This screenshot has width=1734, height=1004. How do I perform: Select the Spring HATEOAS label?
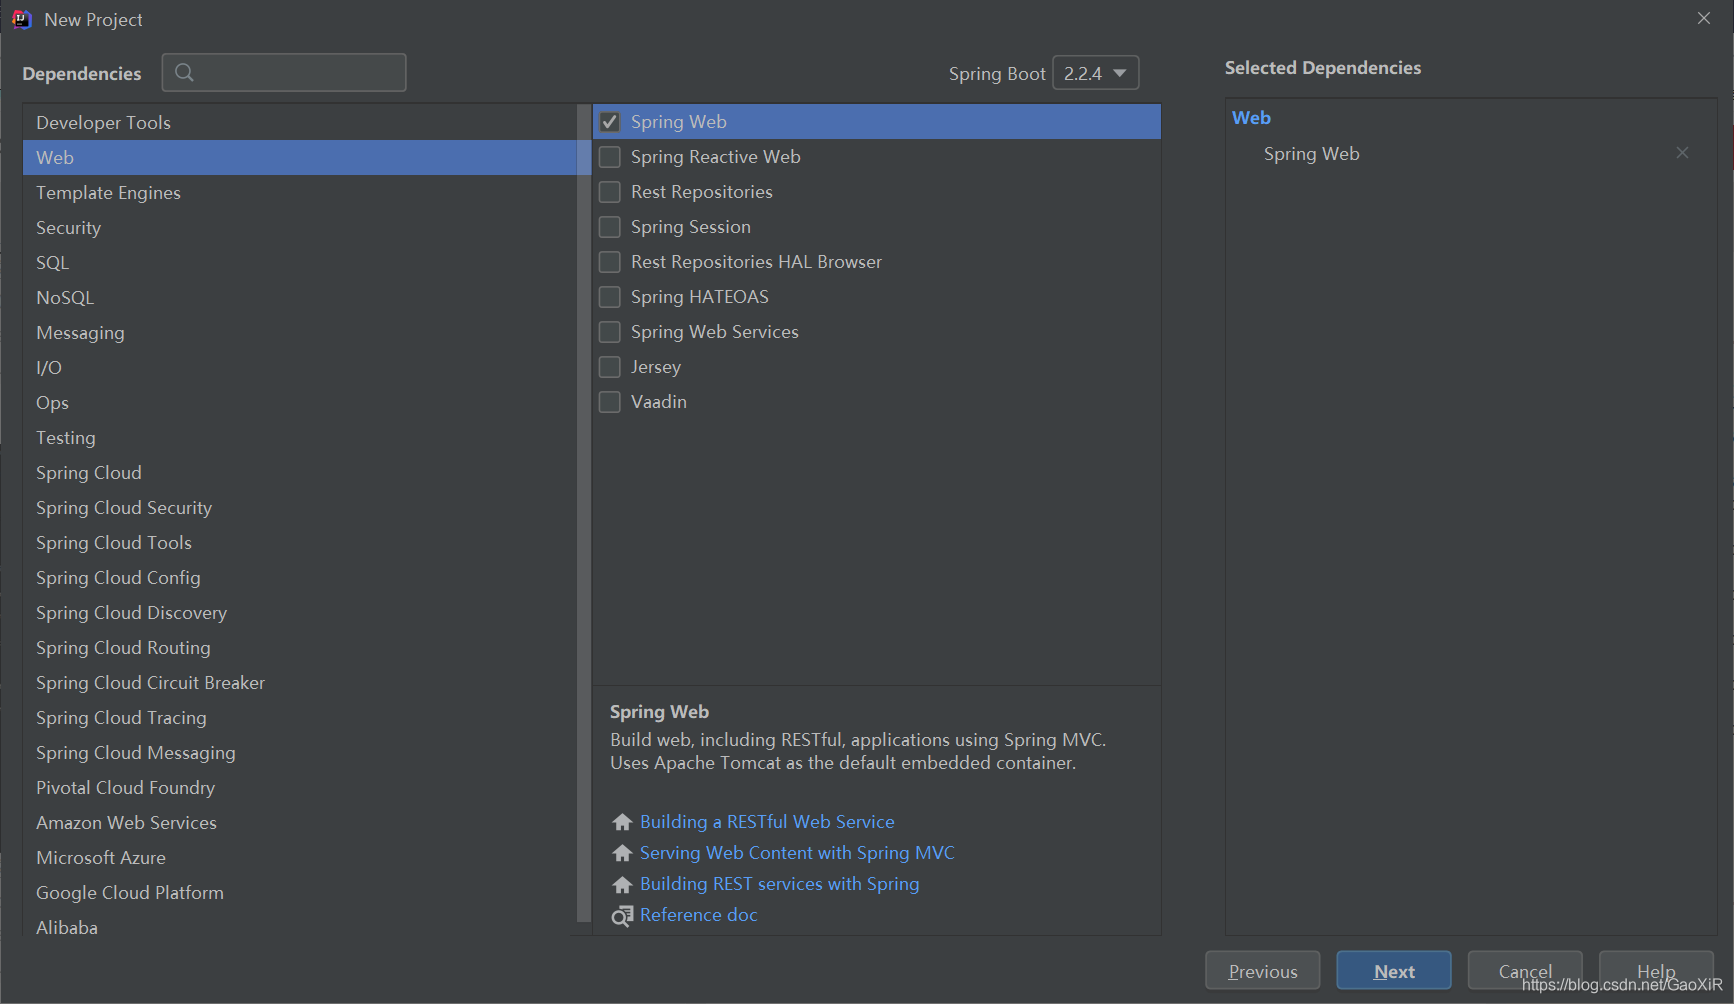[x=699, y=297]
